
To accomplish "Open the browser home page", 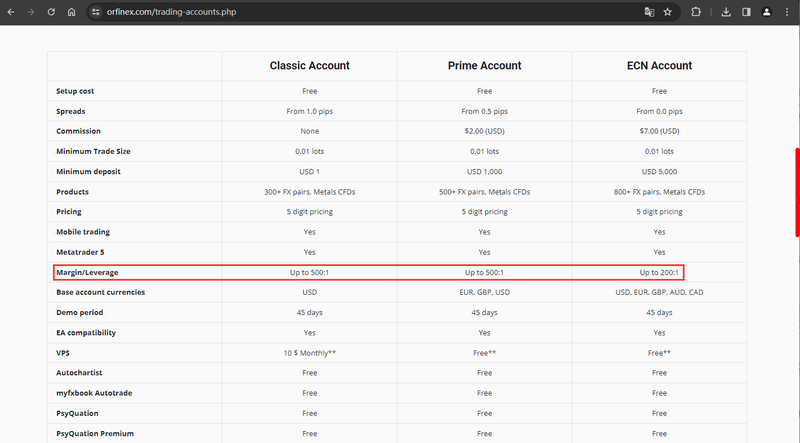I will pos(71,12).
